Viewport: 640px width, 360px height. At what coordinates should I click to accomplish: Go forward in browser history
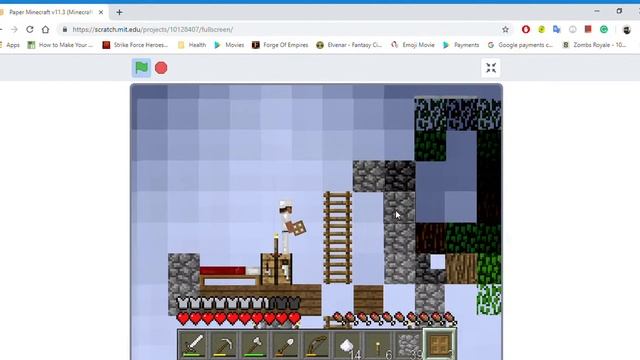14,29
